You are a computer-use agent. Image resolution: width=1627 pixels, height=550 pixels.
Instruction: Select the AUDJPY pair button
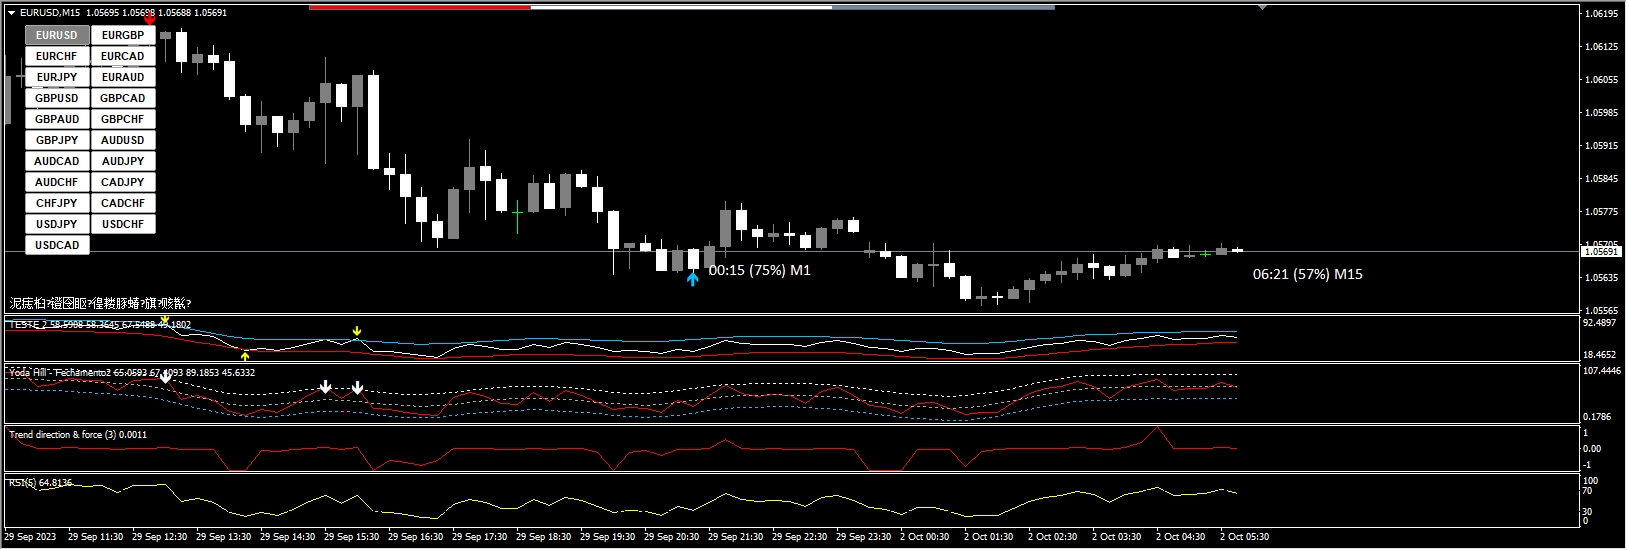click(x=123, y=161)
